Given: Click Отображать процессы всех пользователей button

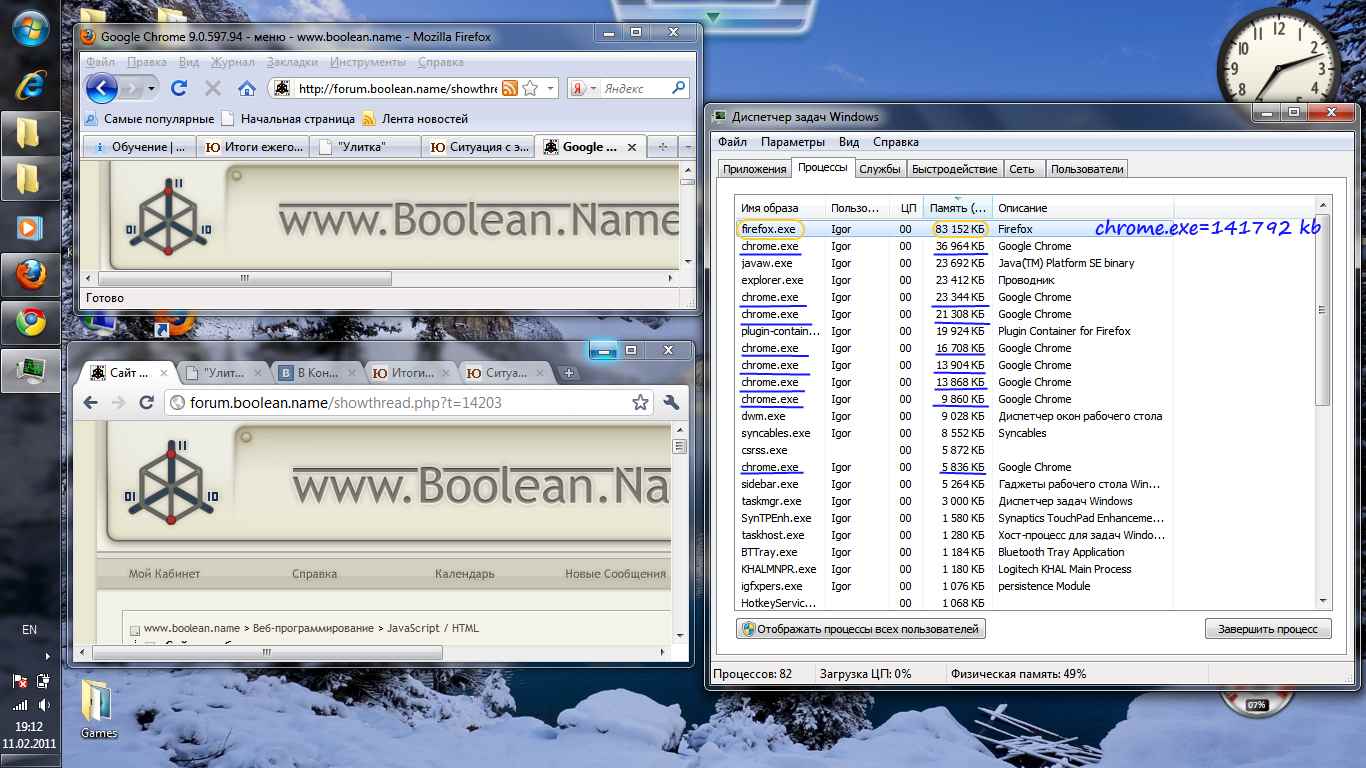Looking at the screenshot, I should (x=861, y=629).
